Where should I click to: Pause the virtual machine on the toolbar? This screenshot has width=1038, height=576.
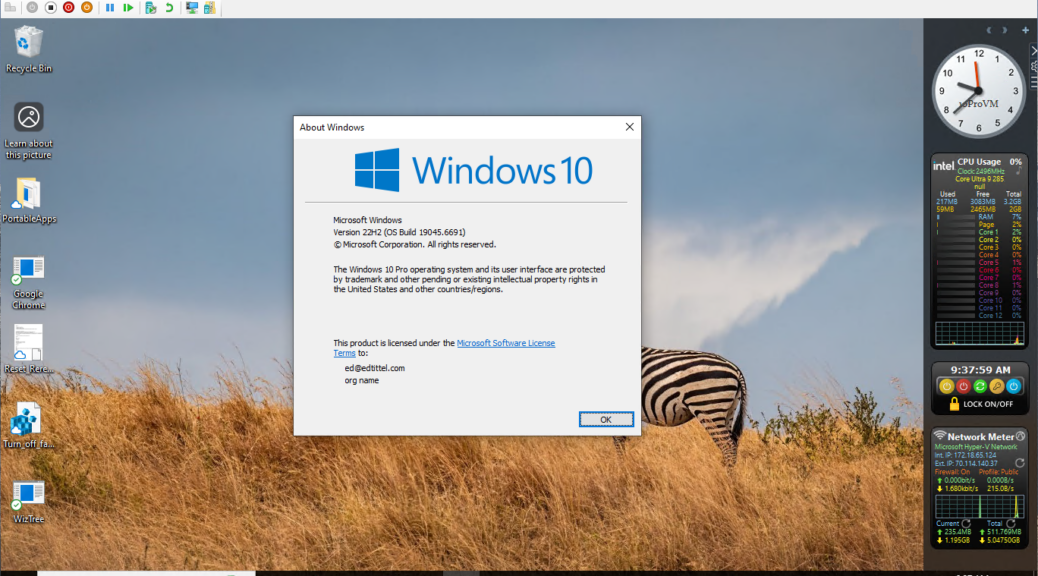tap(110, 7)
